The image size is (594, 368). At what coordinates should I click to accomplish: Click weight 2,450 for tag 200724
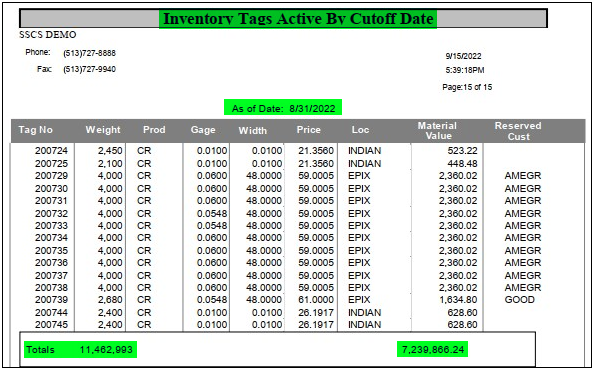point(110,151)
